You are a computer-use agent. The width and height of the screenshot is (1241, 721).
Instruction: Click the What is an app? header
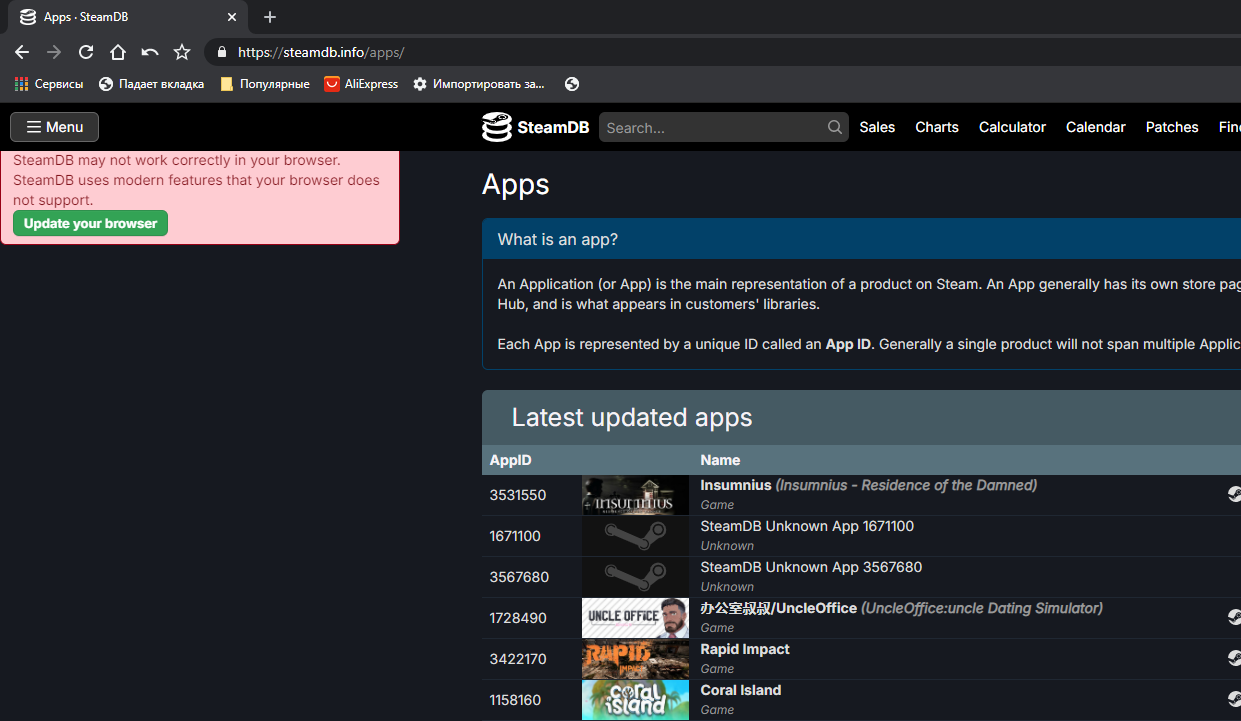pos(861,239)
